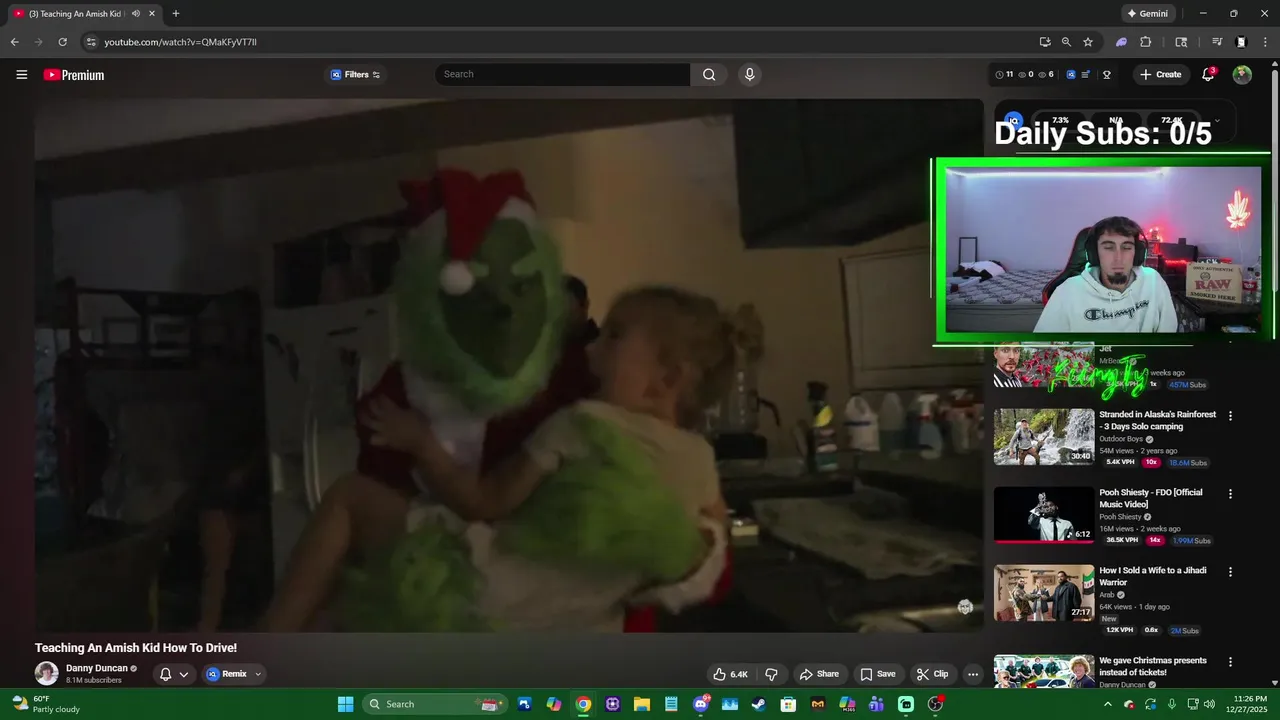Like the video with thumbs up
The image size is (1280, 720).
[x=730, y=674]
